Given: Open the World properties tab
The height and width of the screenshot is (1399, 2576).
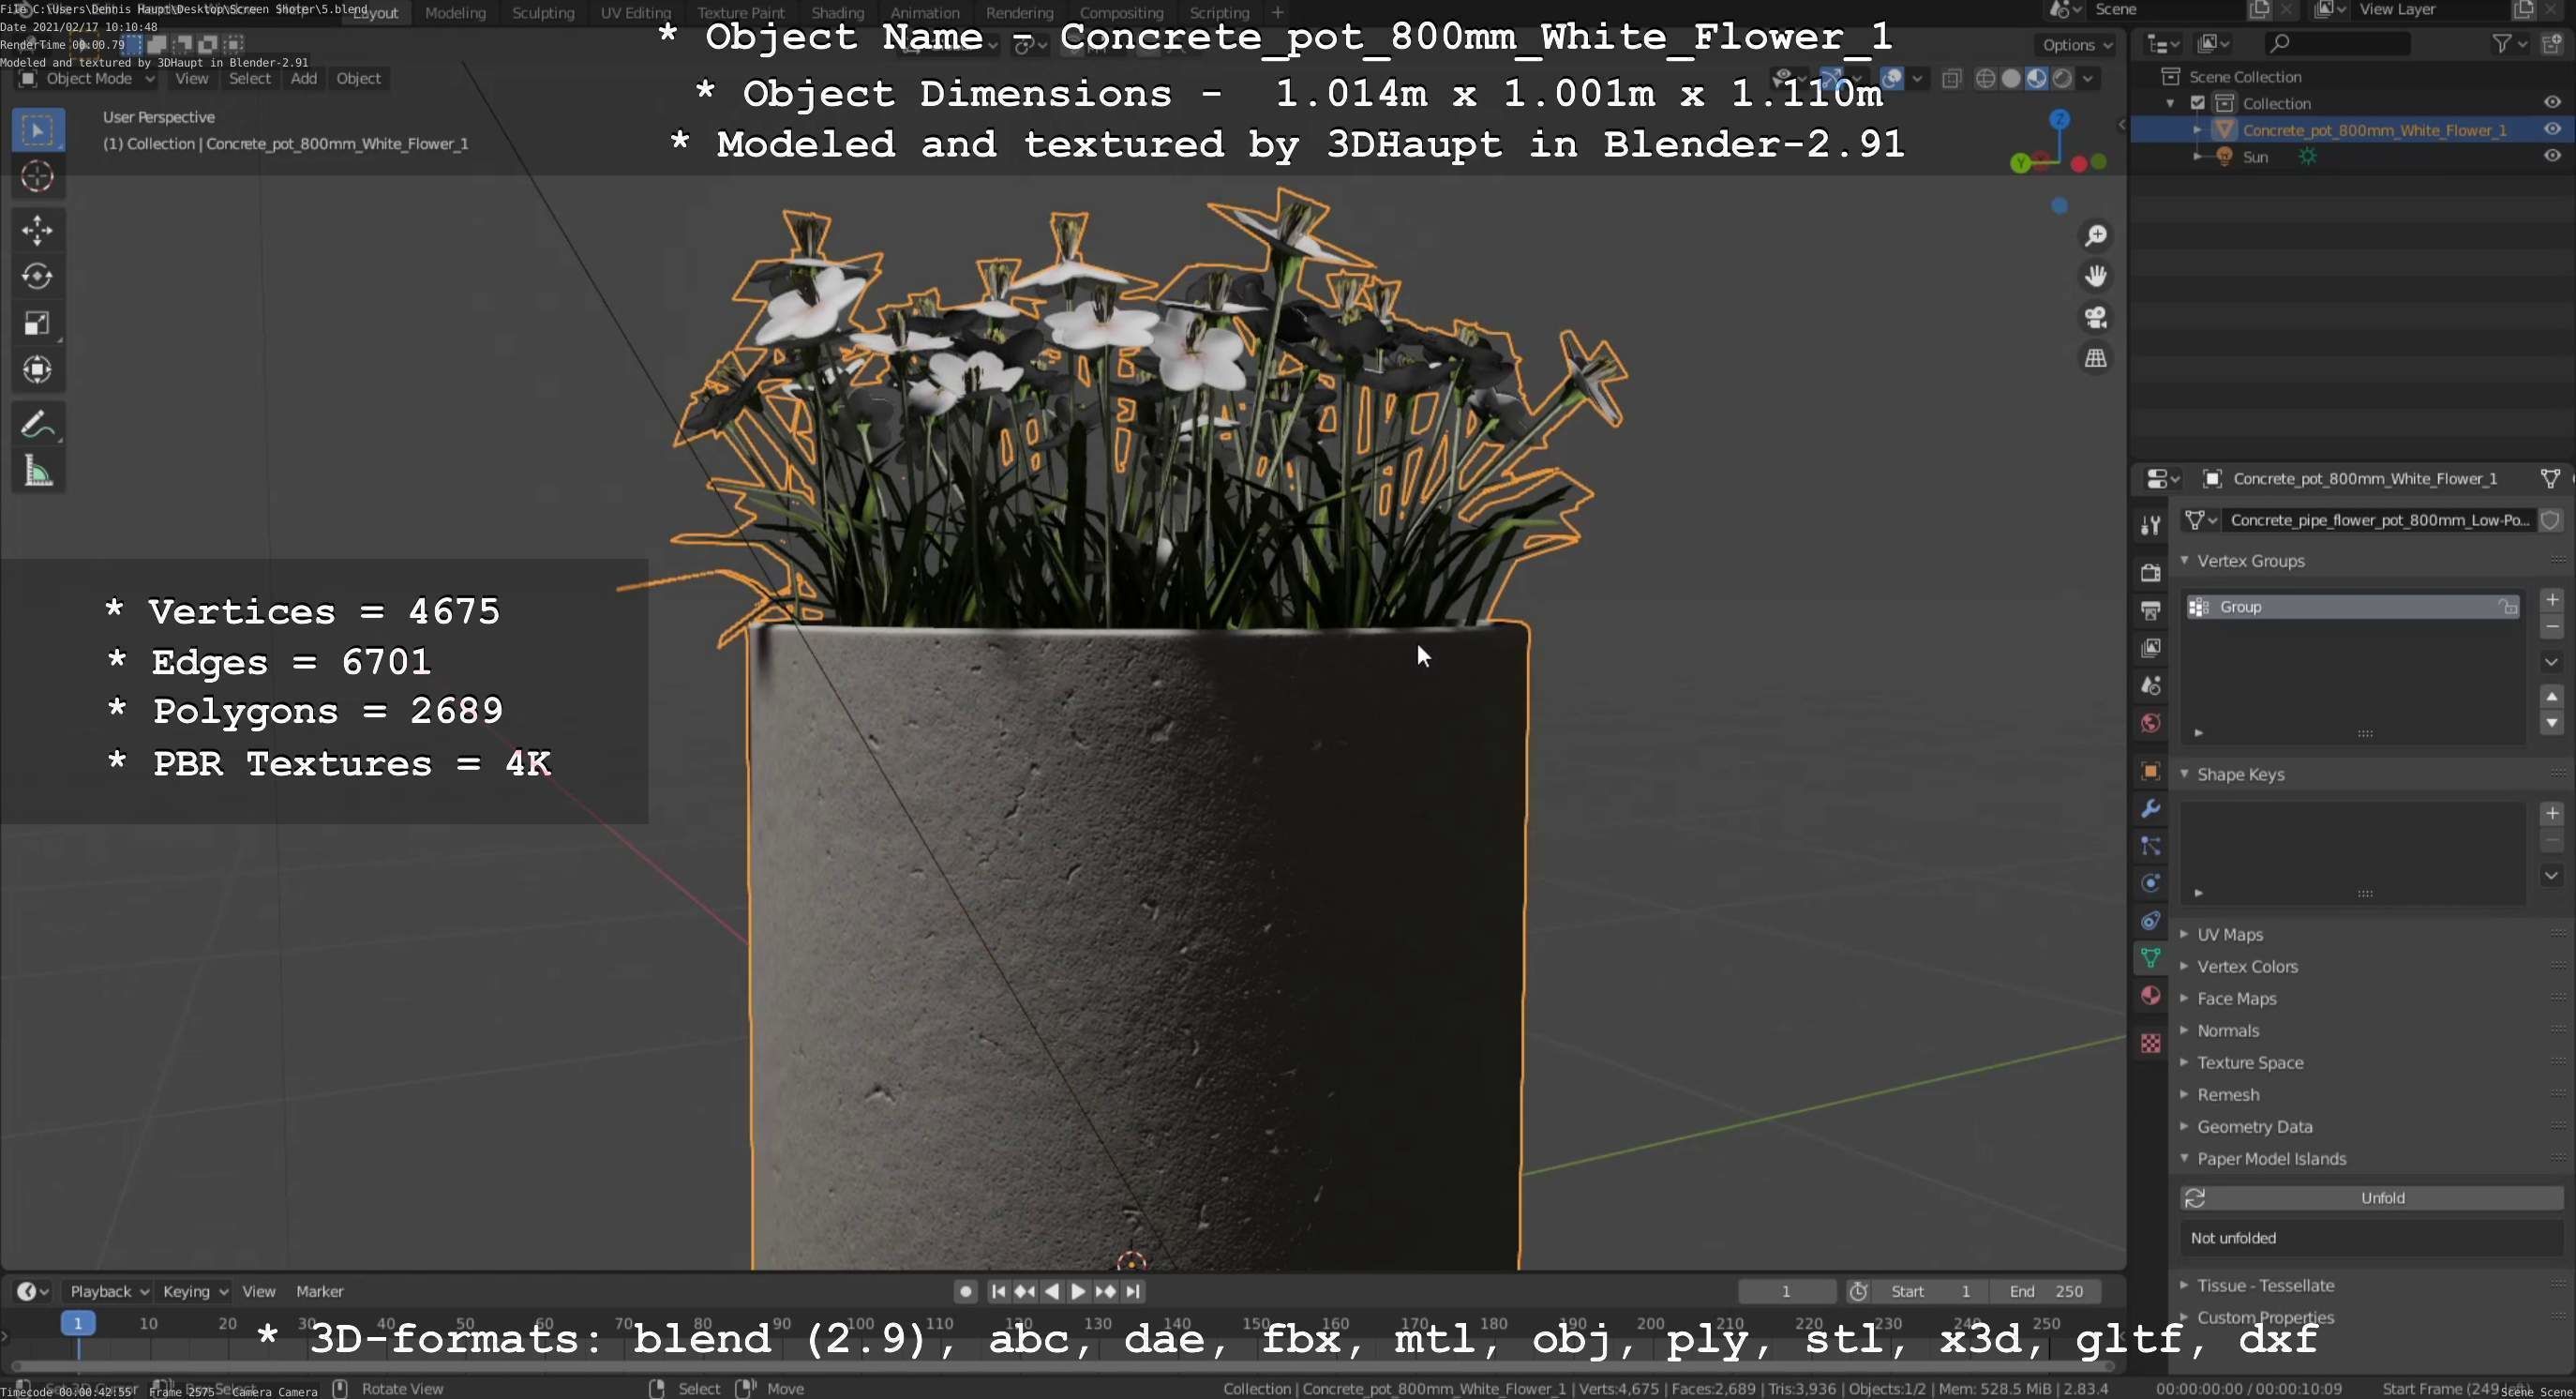Looking at the screenshot, I should [2151, 723].
